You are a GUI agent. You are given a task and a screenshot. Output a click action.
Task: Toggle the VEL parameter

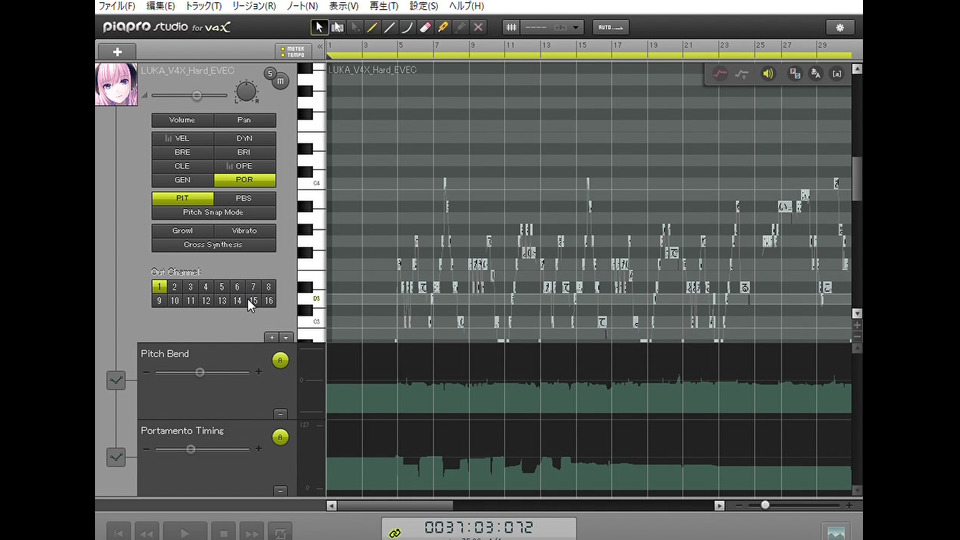pos(182,138)
